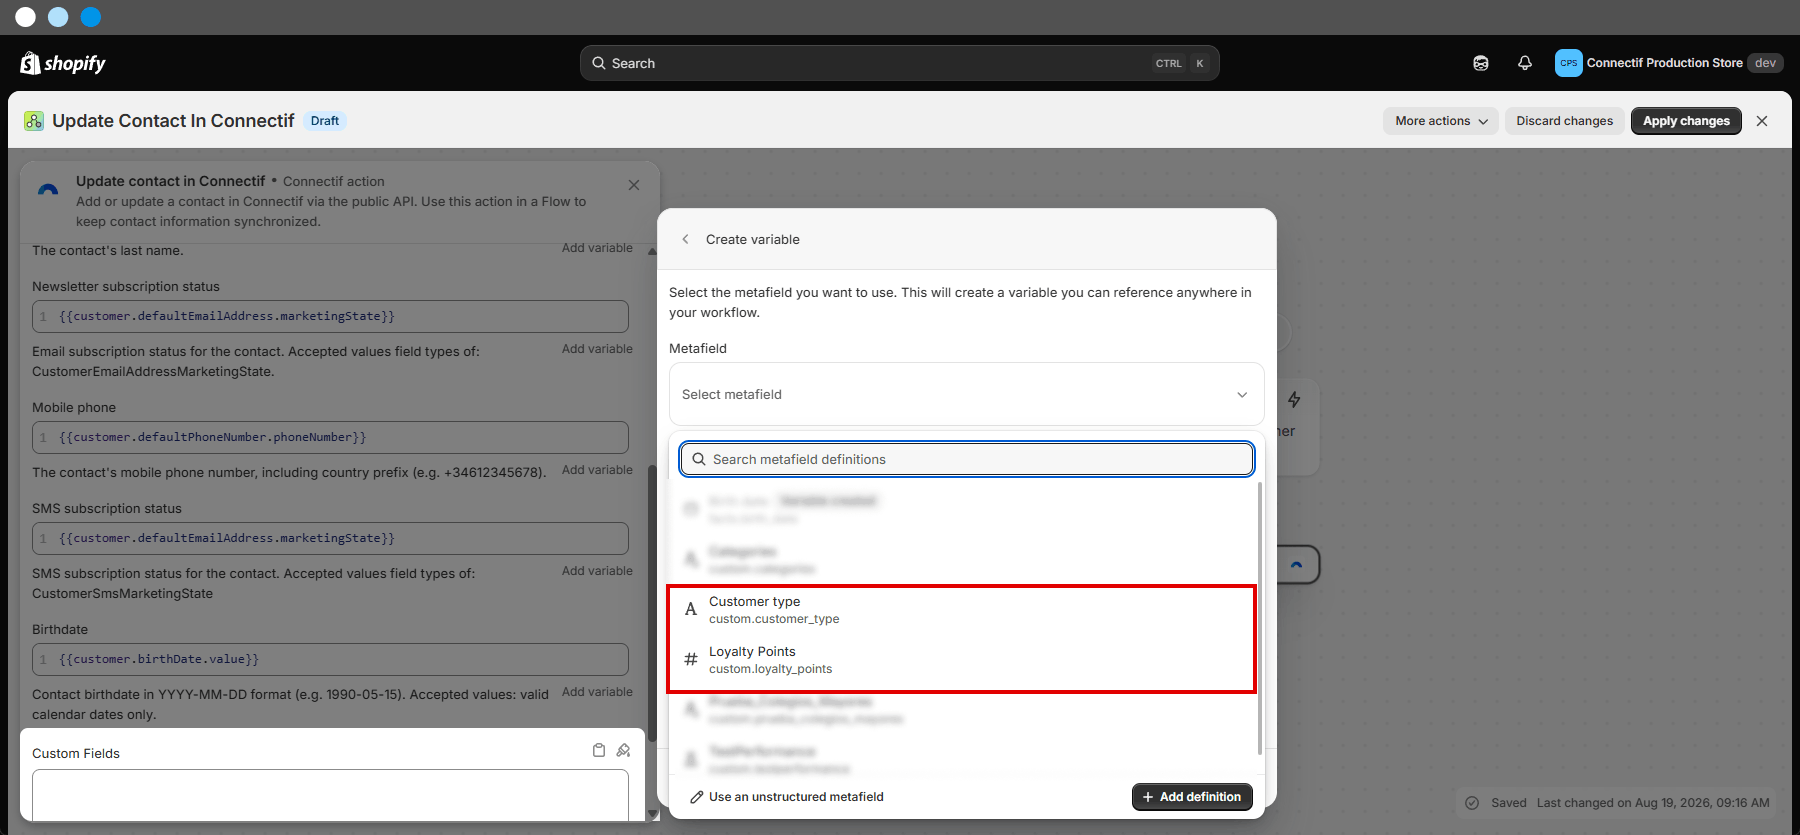The width and height of the screenshot is (1800, 835).
Task: Expand the Select metafield dropdown
Action: pos(966,394)
